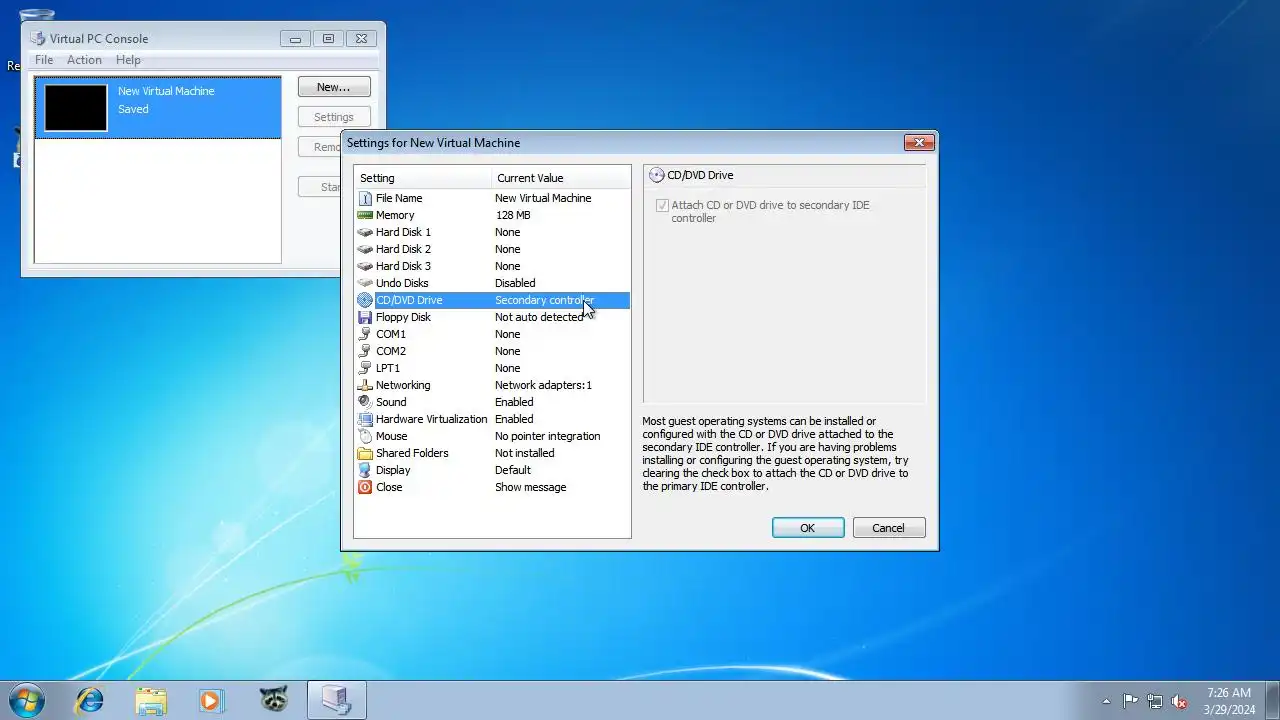Viewport: 1280px width, 720px height.
Task: Click the Setting column header
Action: [424, 178]
